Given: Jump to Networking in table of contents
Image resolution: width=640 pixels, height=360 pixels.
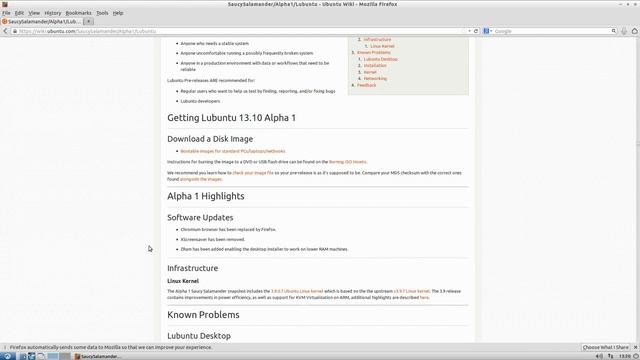Looking at the screenshot, I should 375,79.
